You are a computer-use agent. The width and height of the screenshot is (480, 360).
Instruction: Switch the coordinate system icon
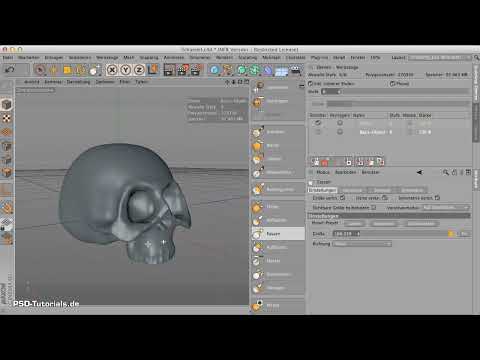[153, 70]
